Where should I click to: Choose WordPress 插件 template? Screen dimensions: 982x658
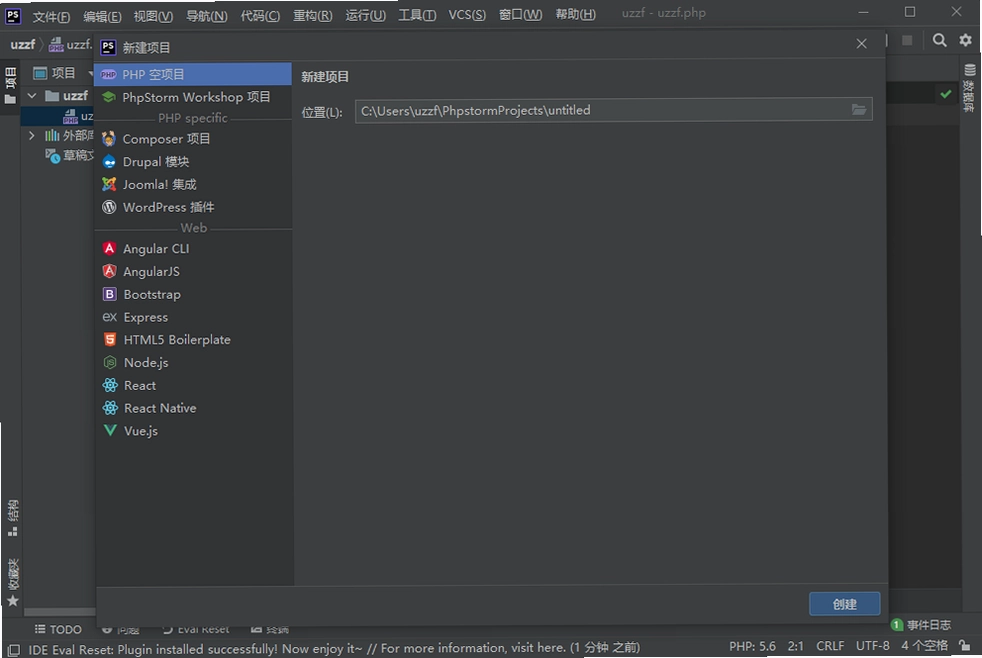(x=193, y=207)
